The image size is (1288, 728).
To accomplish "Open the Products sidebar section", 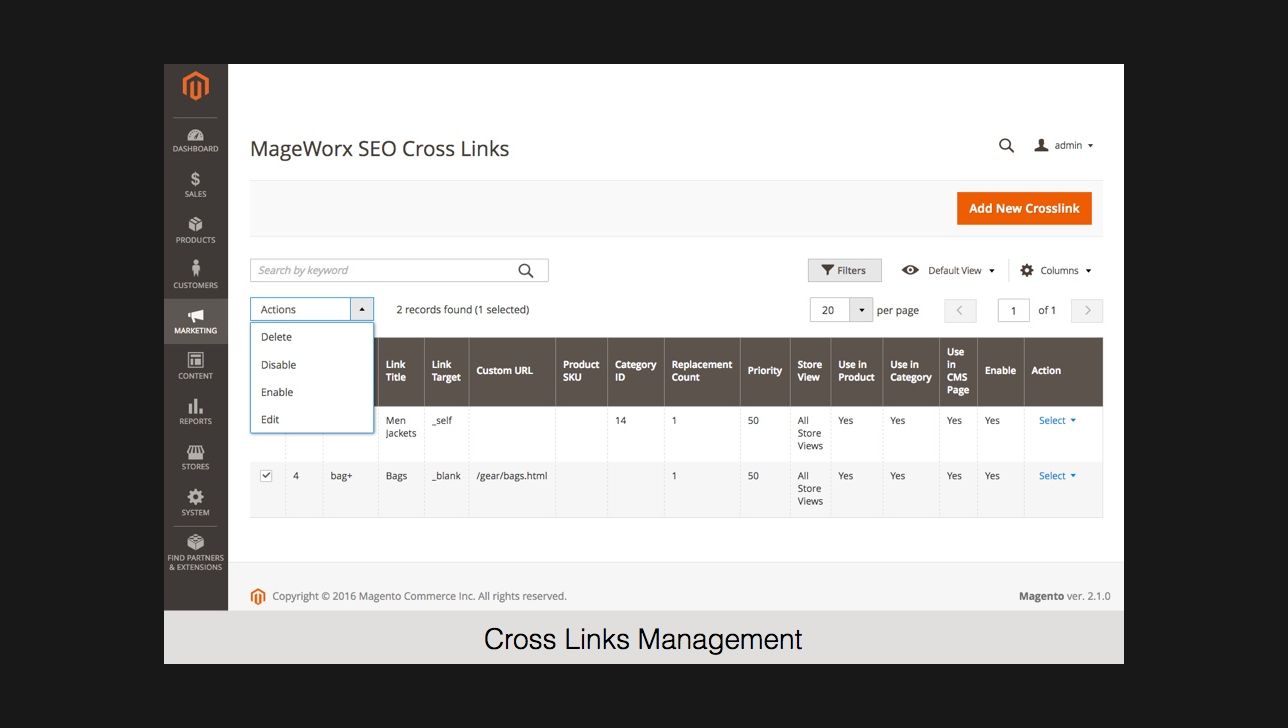I will click(x=196, y=231).
